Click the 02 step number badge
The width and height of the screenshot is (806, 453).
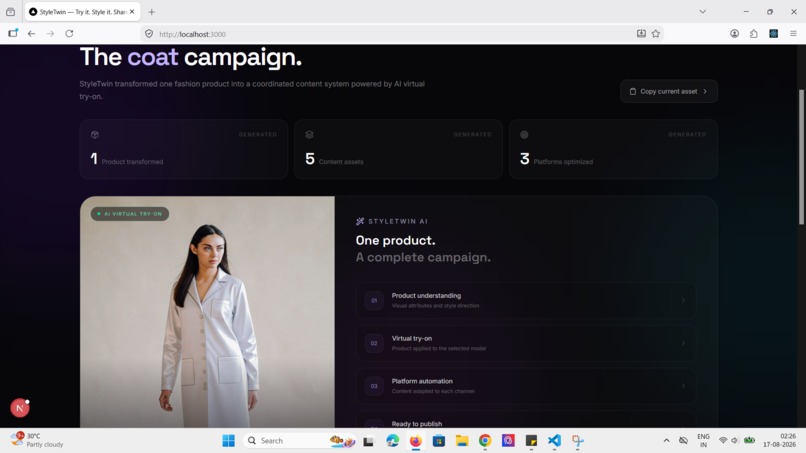tap(374, 343)
